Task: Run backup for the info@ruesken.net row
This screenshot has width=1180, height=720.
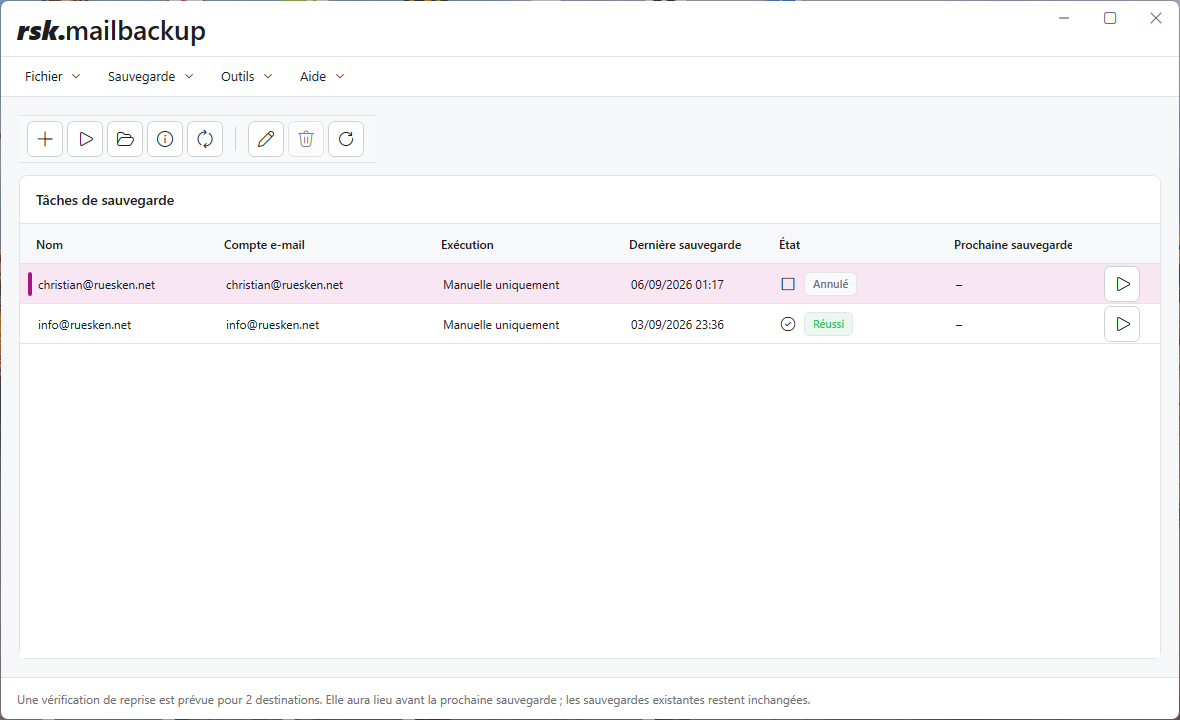Action: pyautogui.click(x=1122, y=324)
